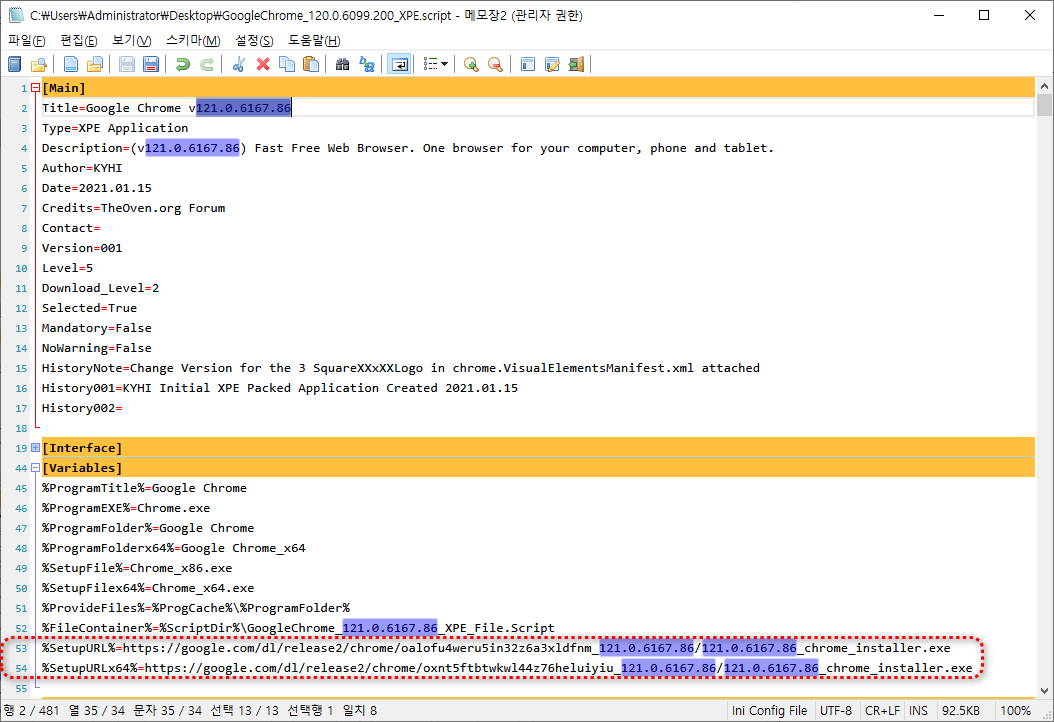The height and width of the screenshot is (722, 1054).
Task: Open the 스키마(M) menu
Action: [x=194, y=40]
